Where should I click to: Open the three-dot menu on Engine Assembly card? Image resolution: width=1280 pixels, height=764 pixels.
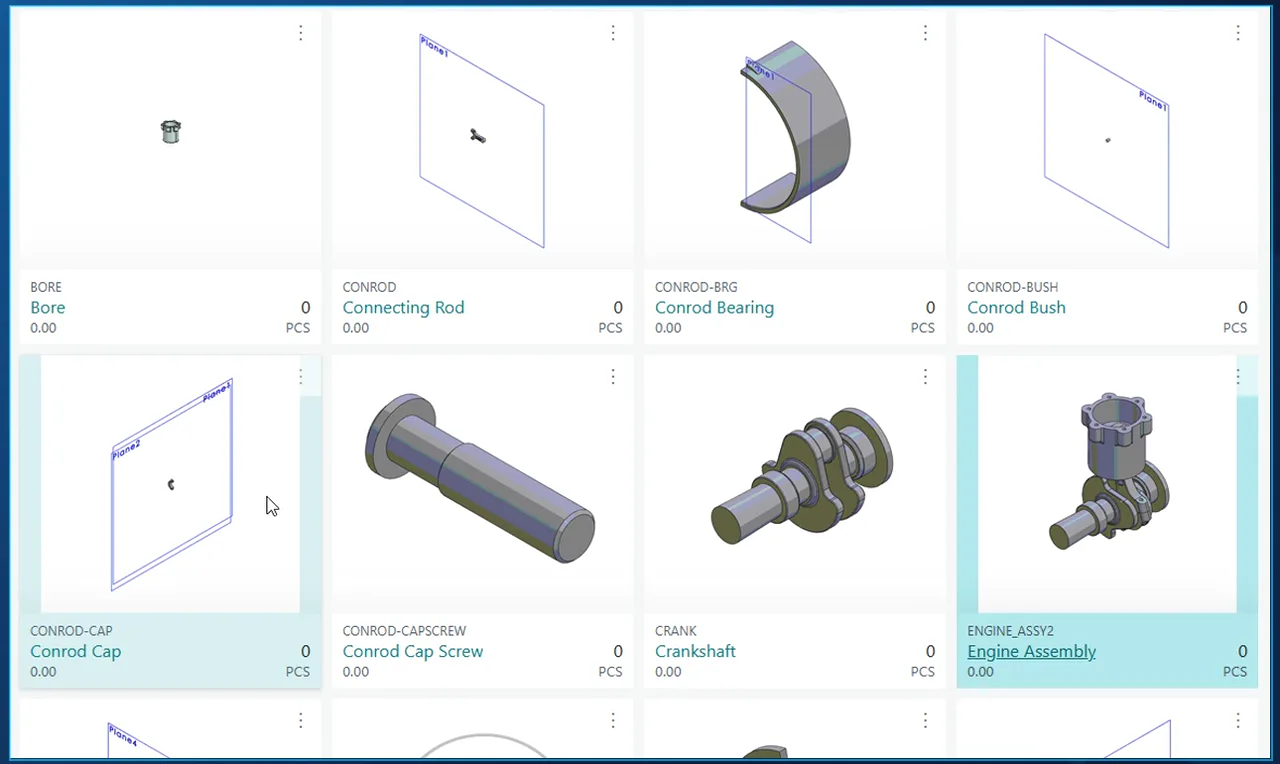[1238, 377]
